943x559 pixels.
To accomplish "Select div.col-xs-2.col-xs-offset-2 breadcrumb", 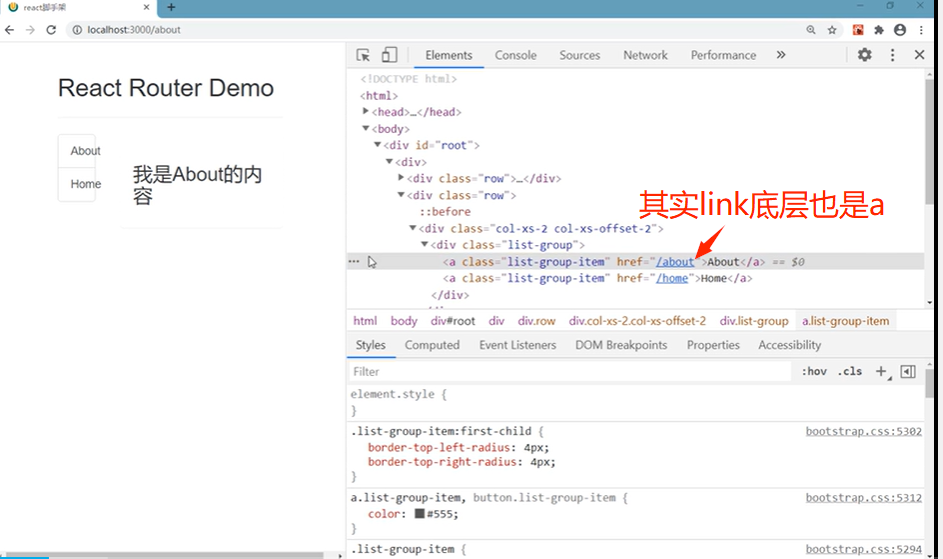I will 637,321.
